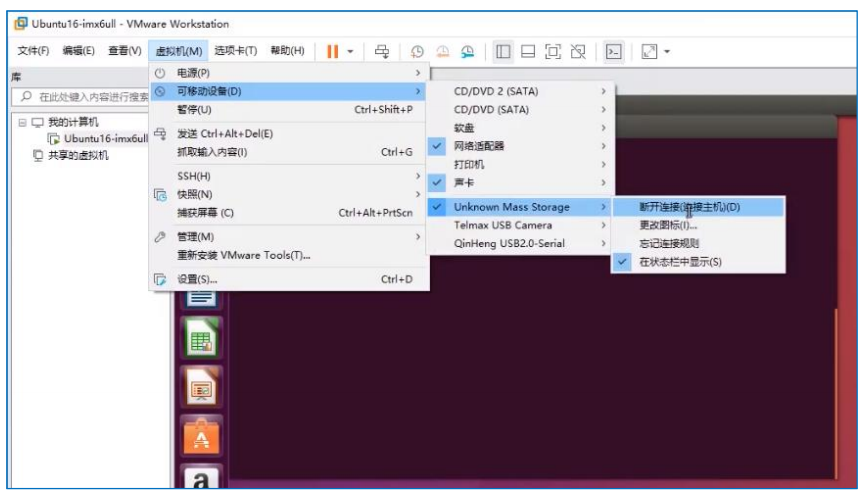Click the 虚拟机(M) menu
The width and height of the screenshot is (863, 491).
(178, 51)
